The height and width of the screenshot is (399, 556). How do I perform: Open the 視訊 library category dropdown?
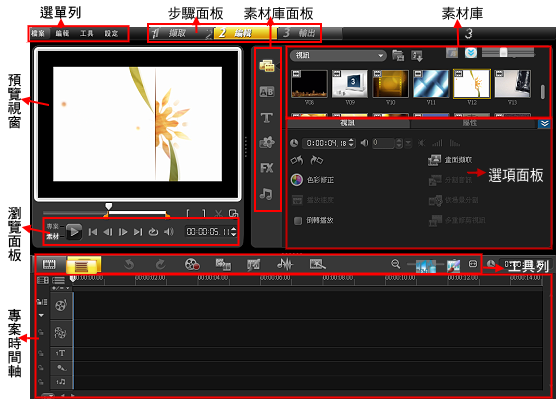[x=338, y=55]
